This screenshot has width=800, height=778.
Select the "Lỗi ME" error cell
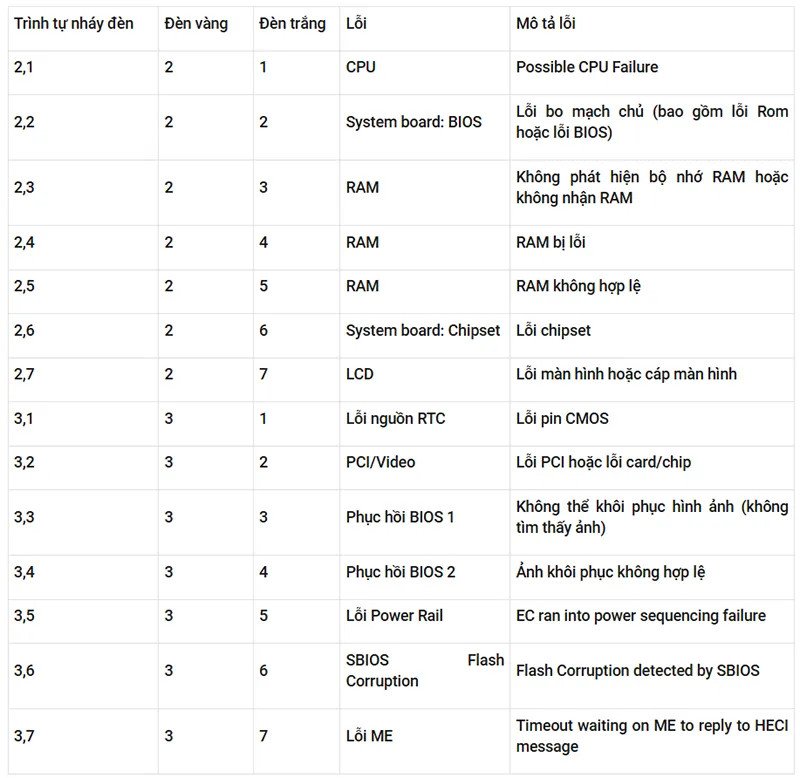click(369, 736)
